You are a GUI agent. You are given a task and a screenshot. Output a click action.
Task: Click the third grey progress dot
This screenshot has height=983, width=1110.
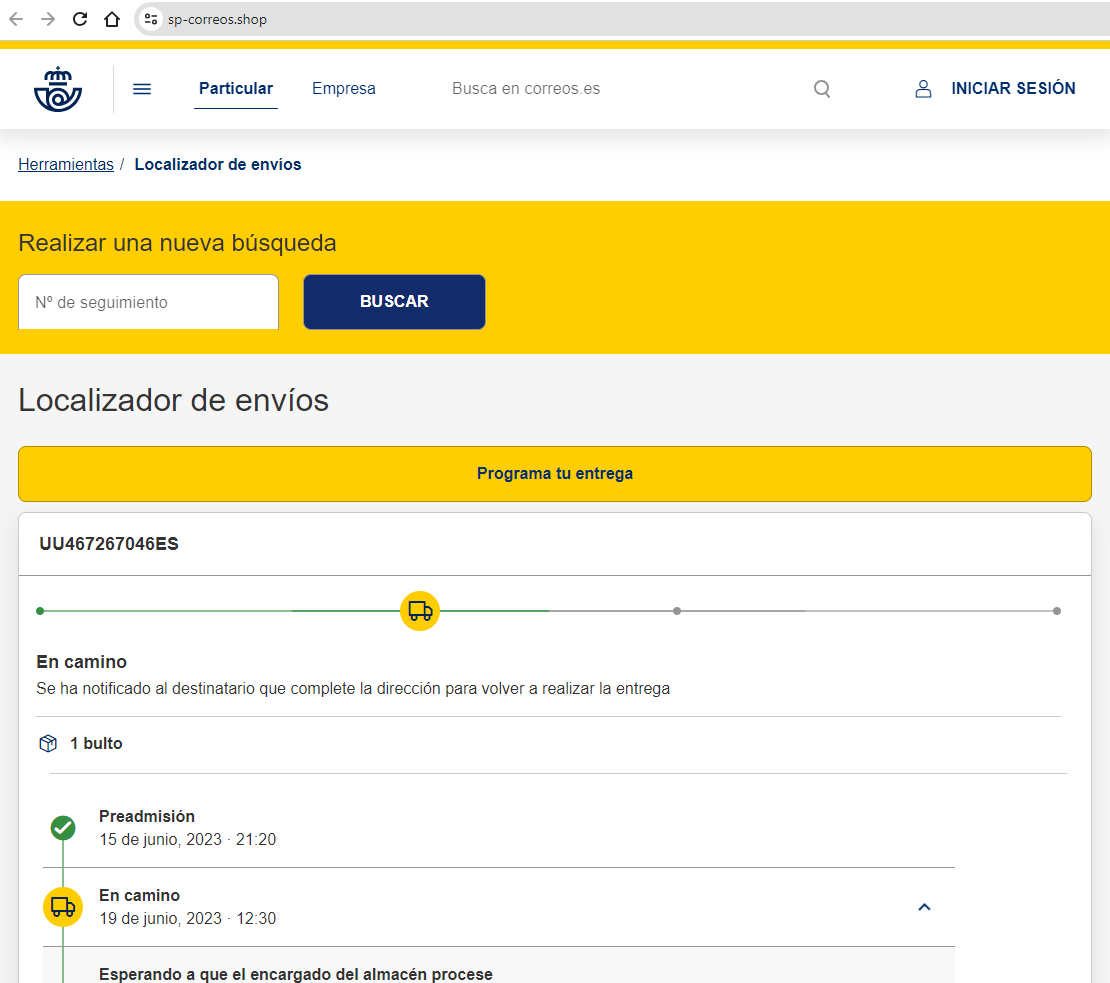677,611
